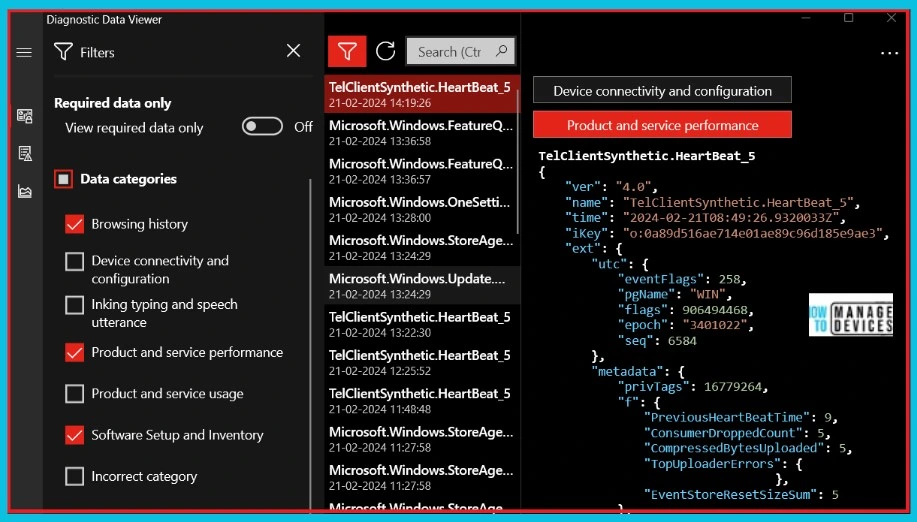Image resolution: width=917 pixels, height=522 pixels.
Task: Minimize the Diagnostic Data Viewer window
Action: [806, 18]
